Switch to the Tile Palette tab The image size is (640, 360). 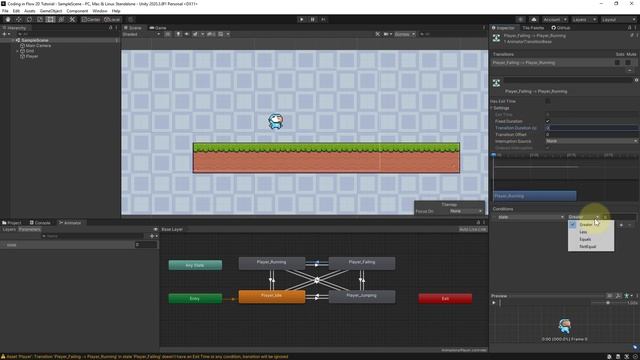coord(533,28)
